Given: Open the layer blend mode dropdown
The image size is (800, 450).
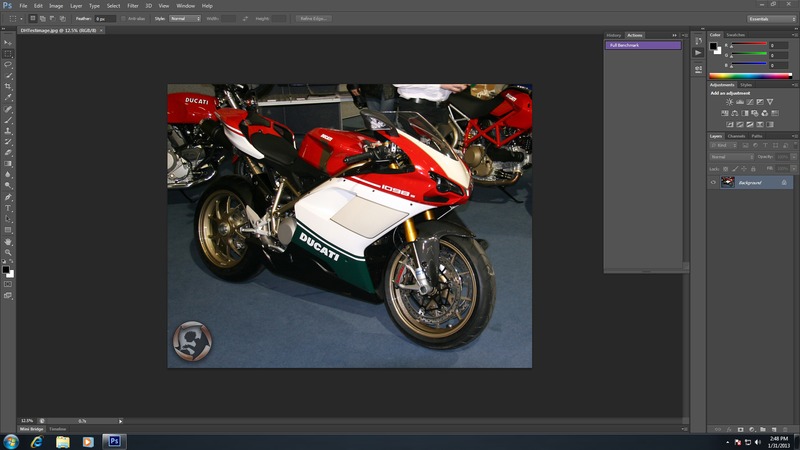Looking at the screenshot, I should click(731, 157).
